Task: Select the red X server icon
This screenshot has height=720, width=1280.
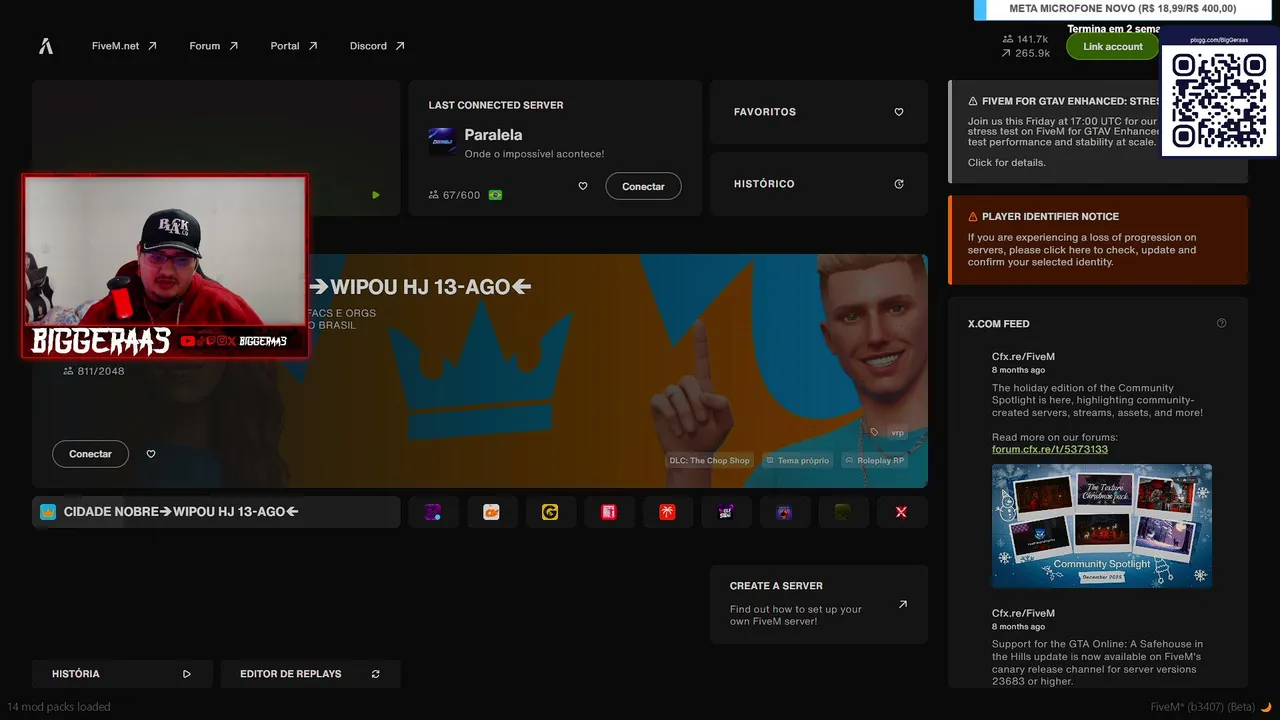Action: [x=901, y=512]
